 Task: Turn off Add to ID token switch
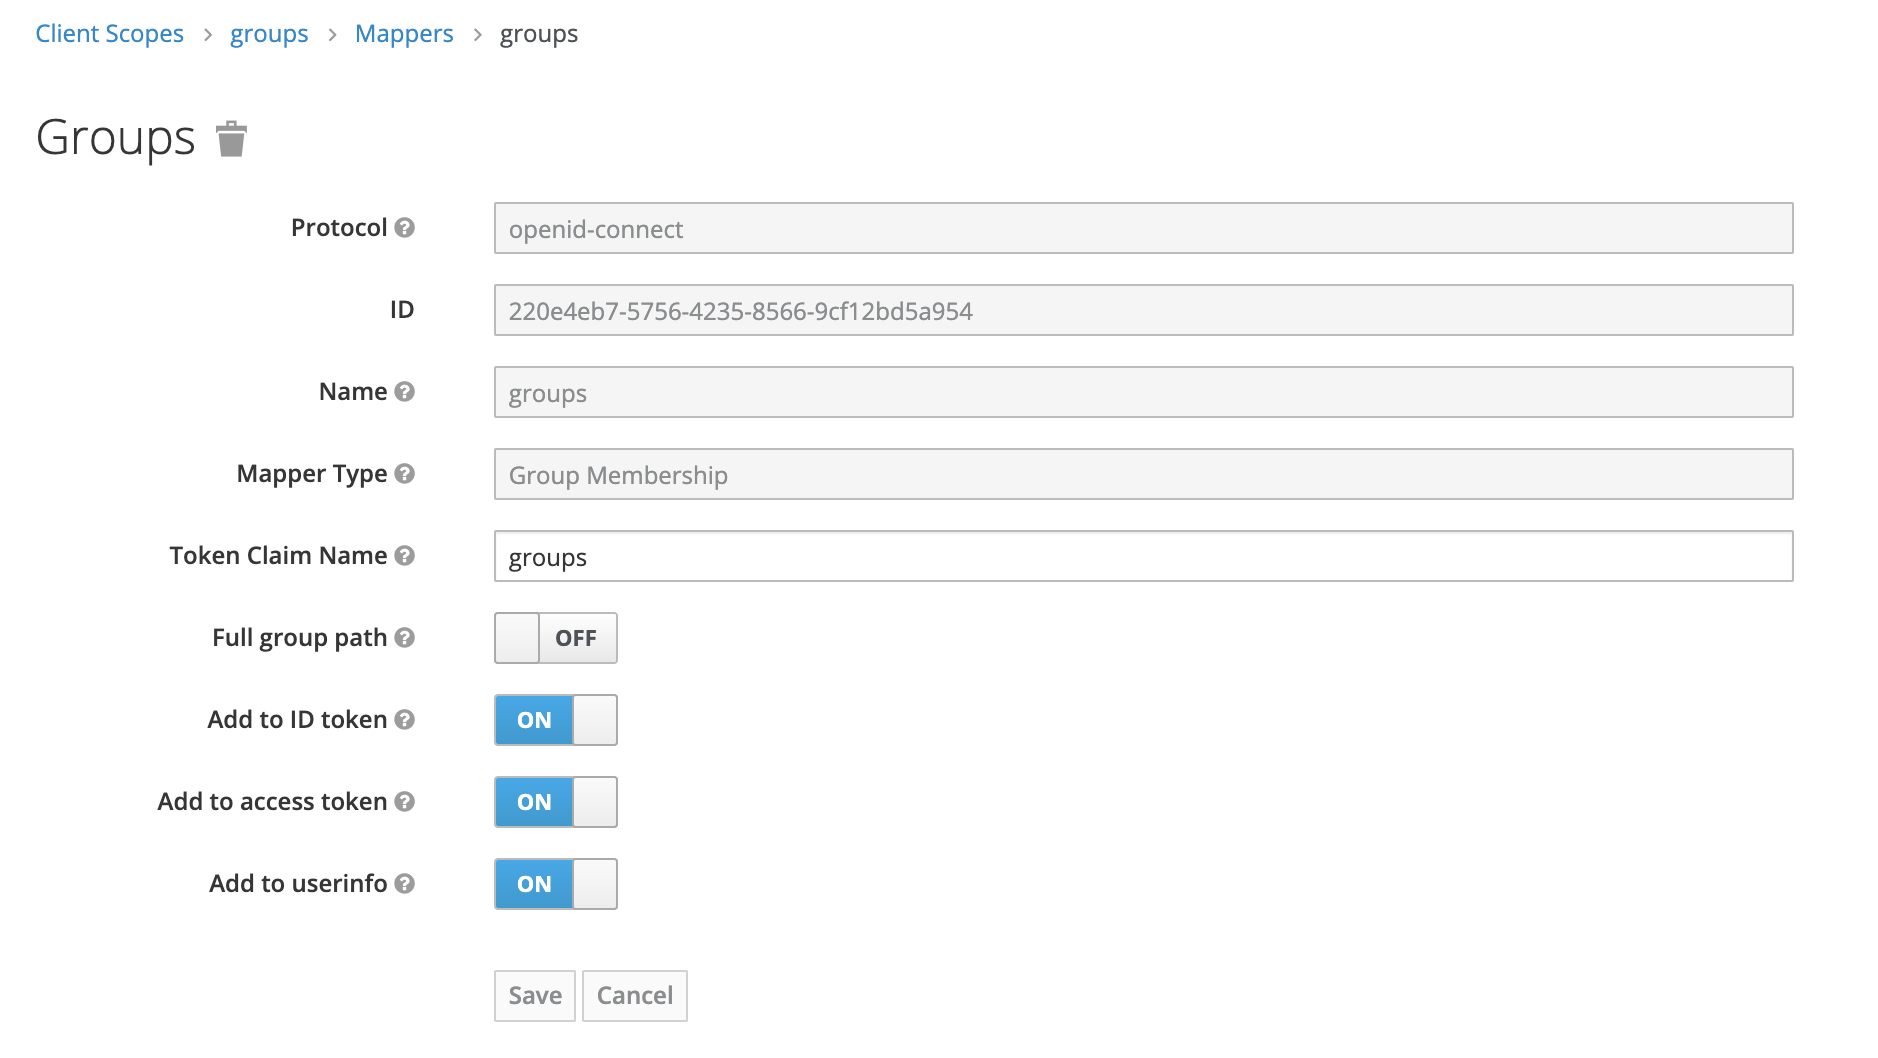(x=555, y=720)
